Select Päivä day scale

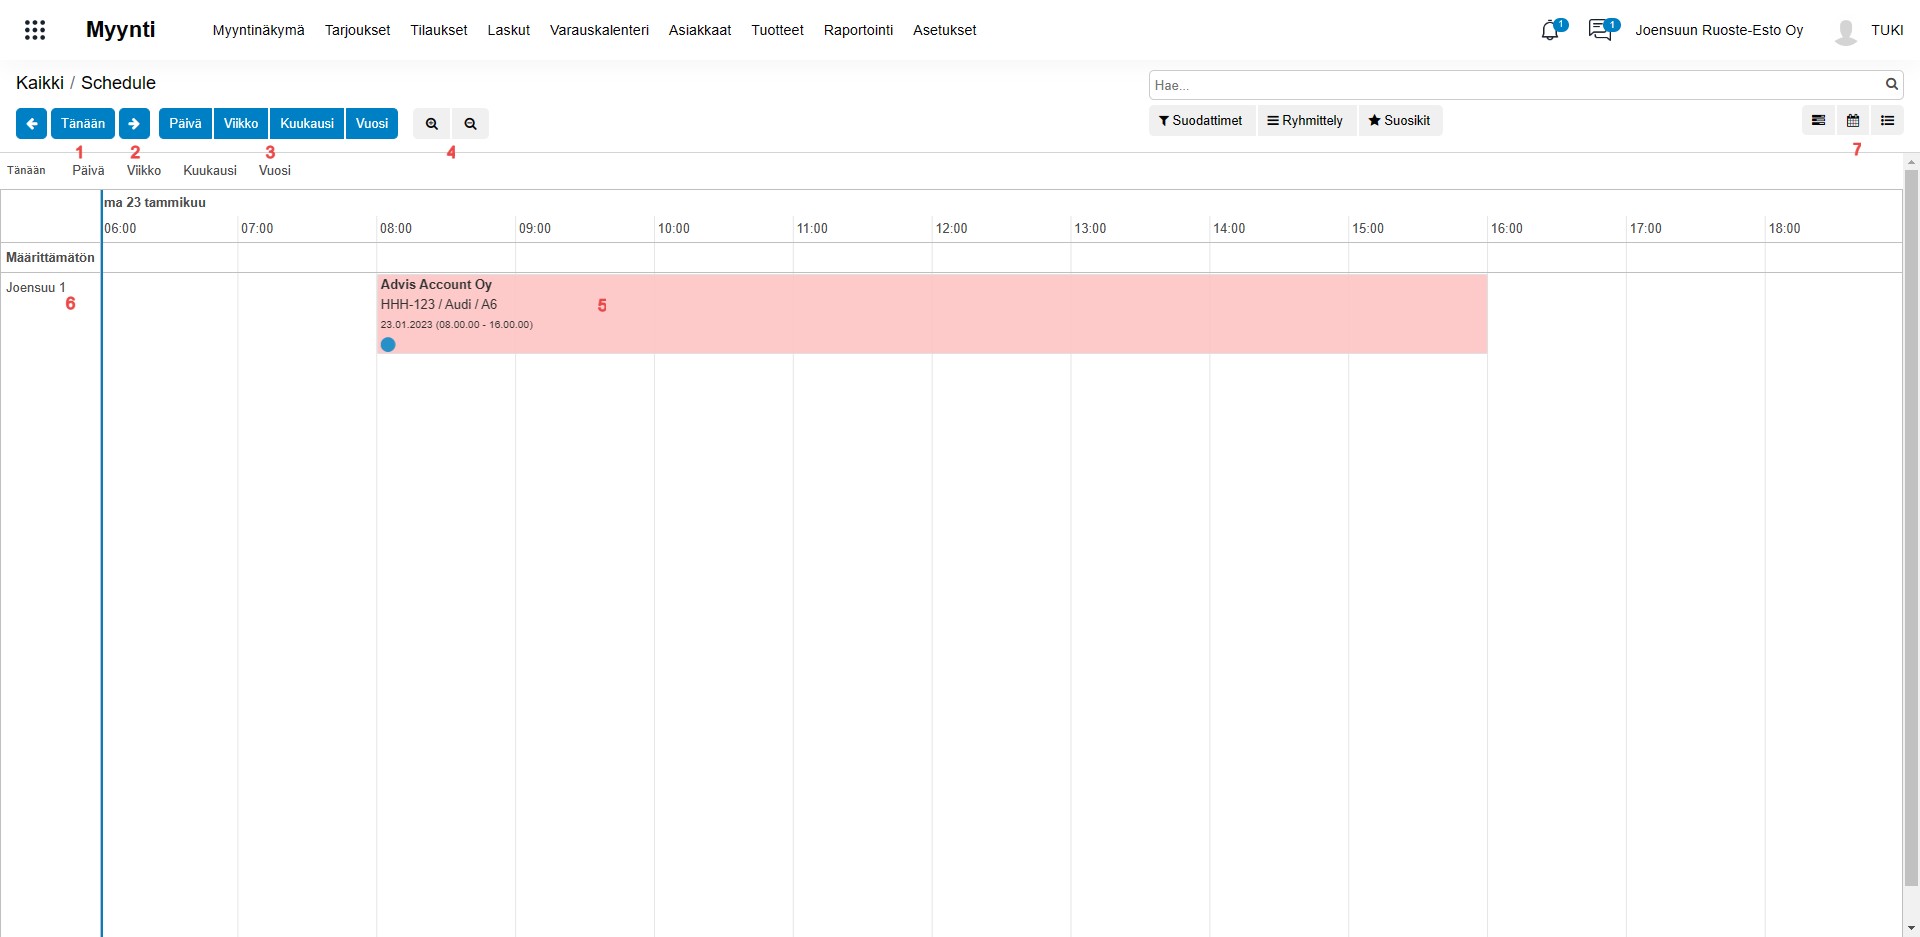pyautogui.click(x=185, y=124)
